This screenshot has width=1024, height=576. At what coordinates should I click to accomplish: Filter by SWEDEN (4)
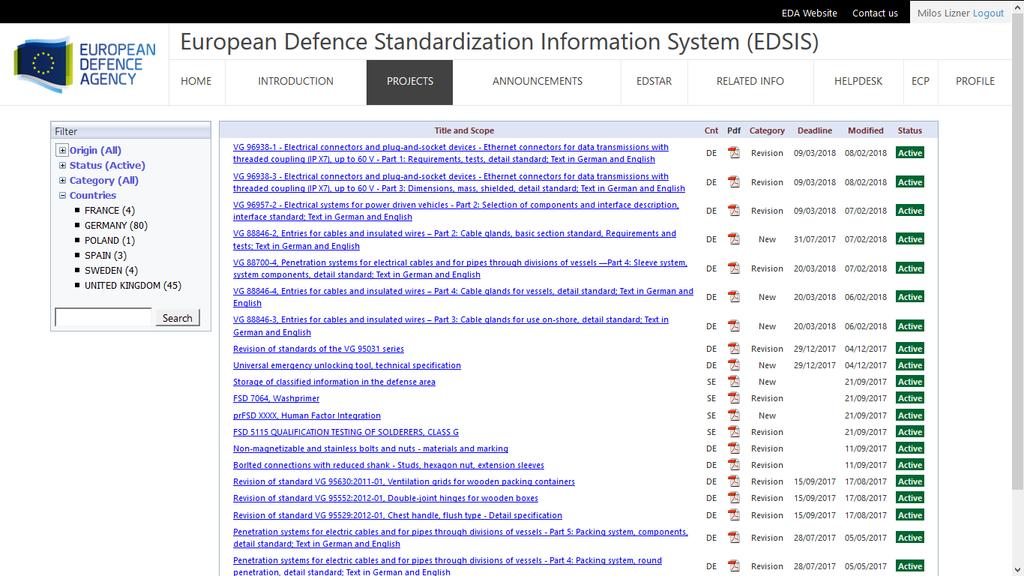pyautogui.click(x=111, y=270)
